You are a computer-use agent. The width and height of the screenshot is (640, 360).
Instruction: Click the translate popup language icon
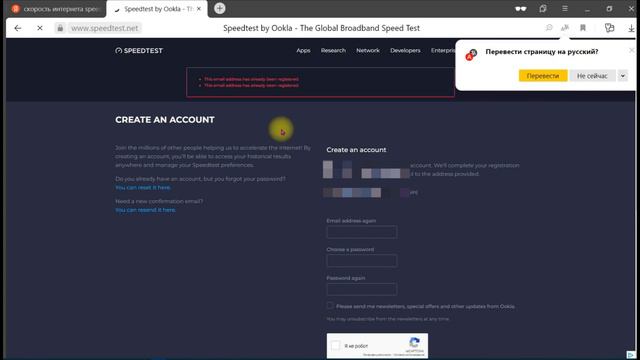point(471,54)
